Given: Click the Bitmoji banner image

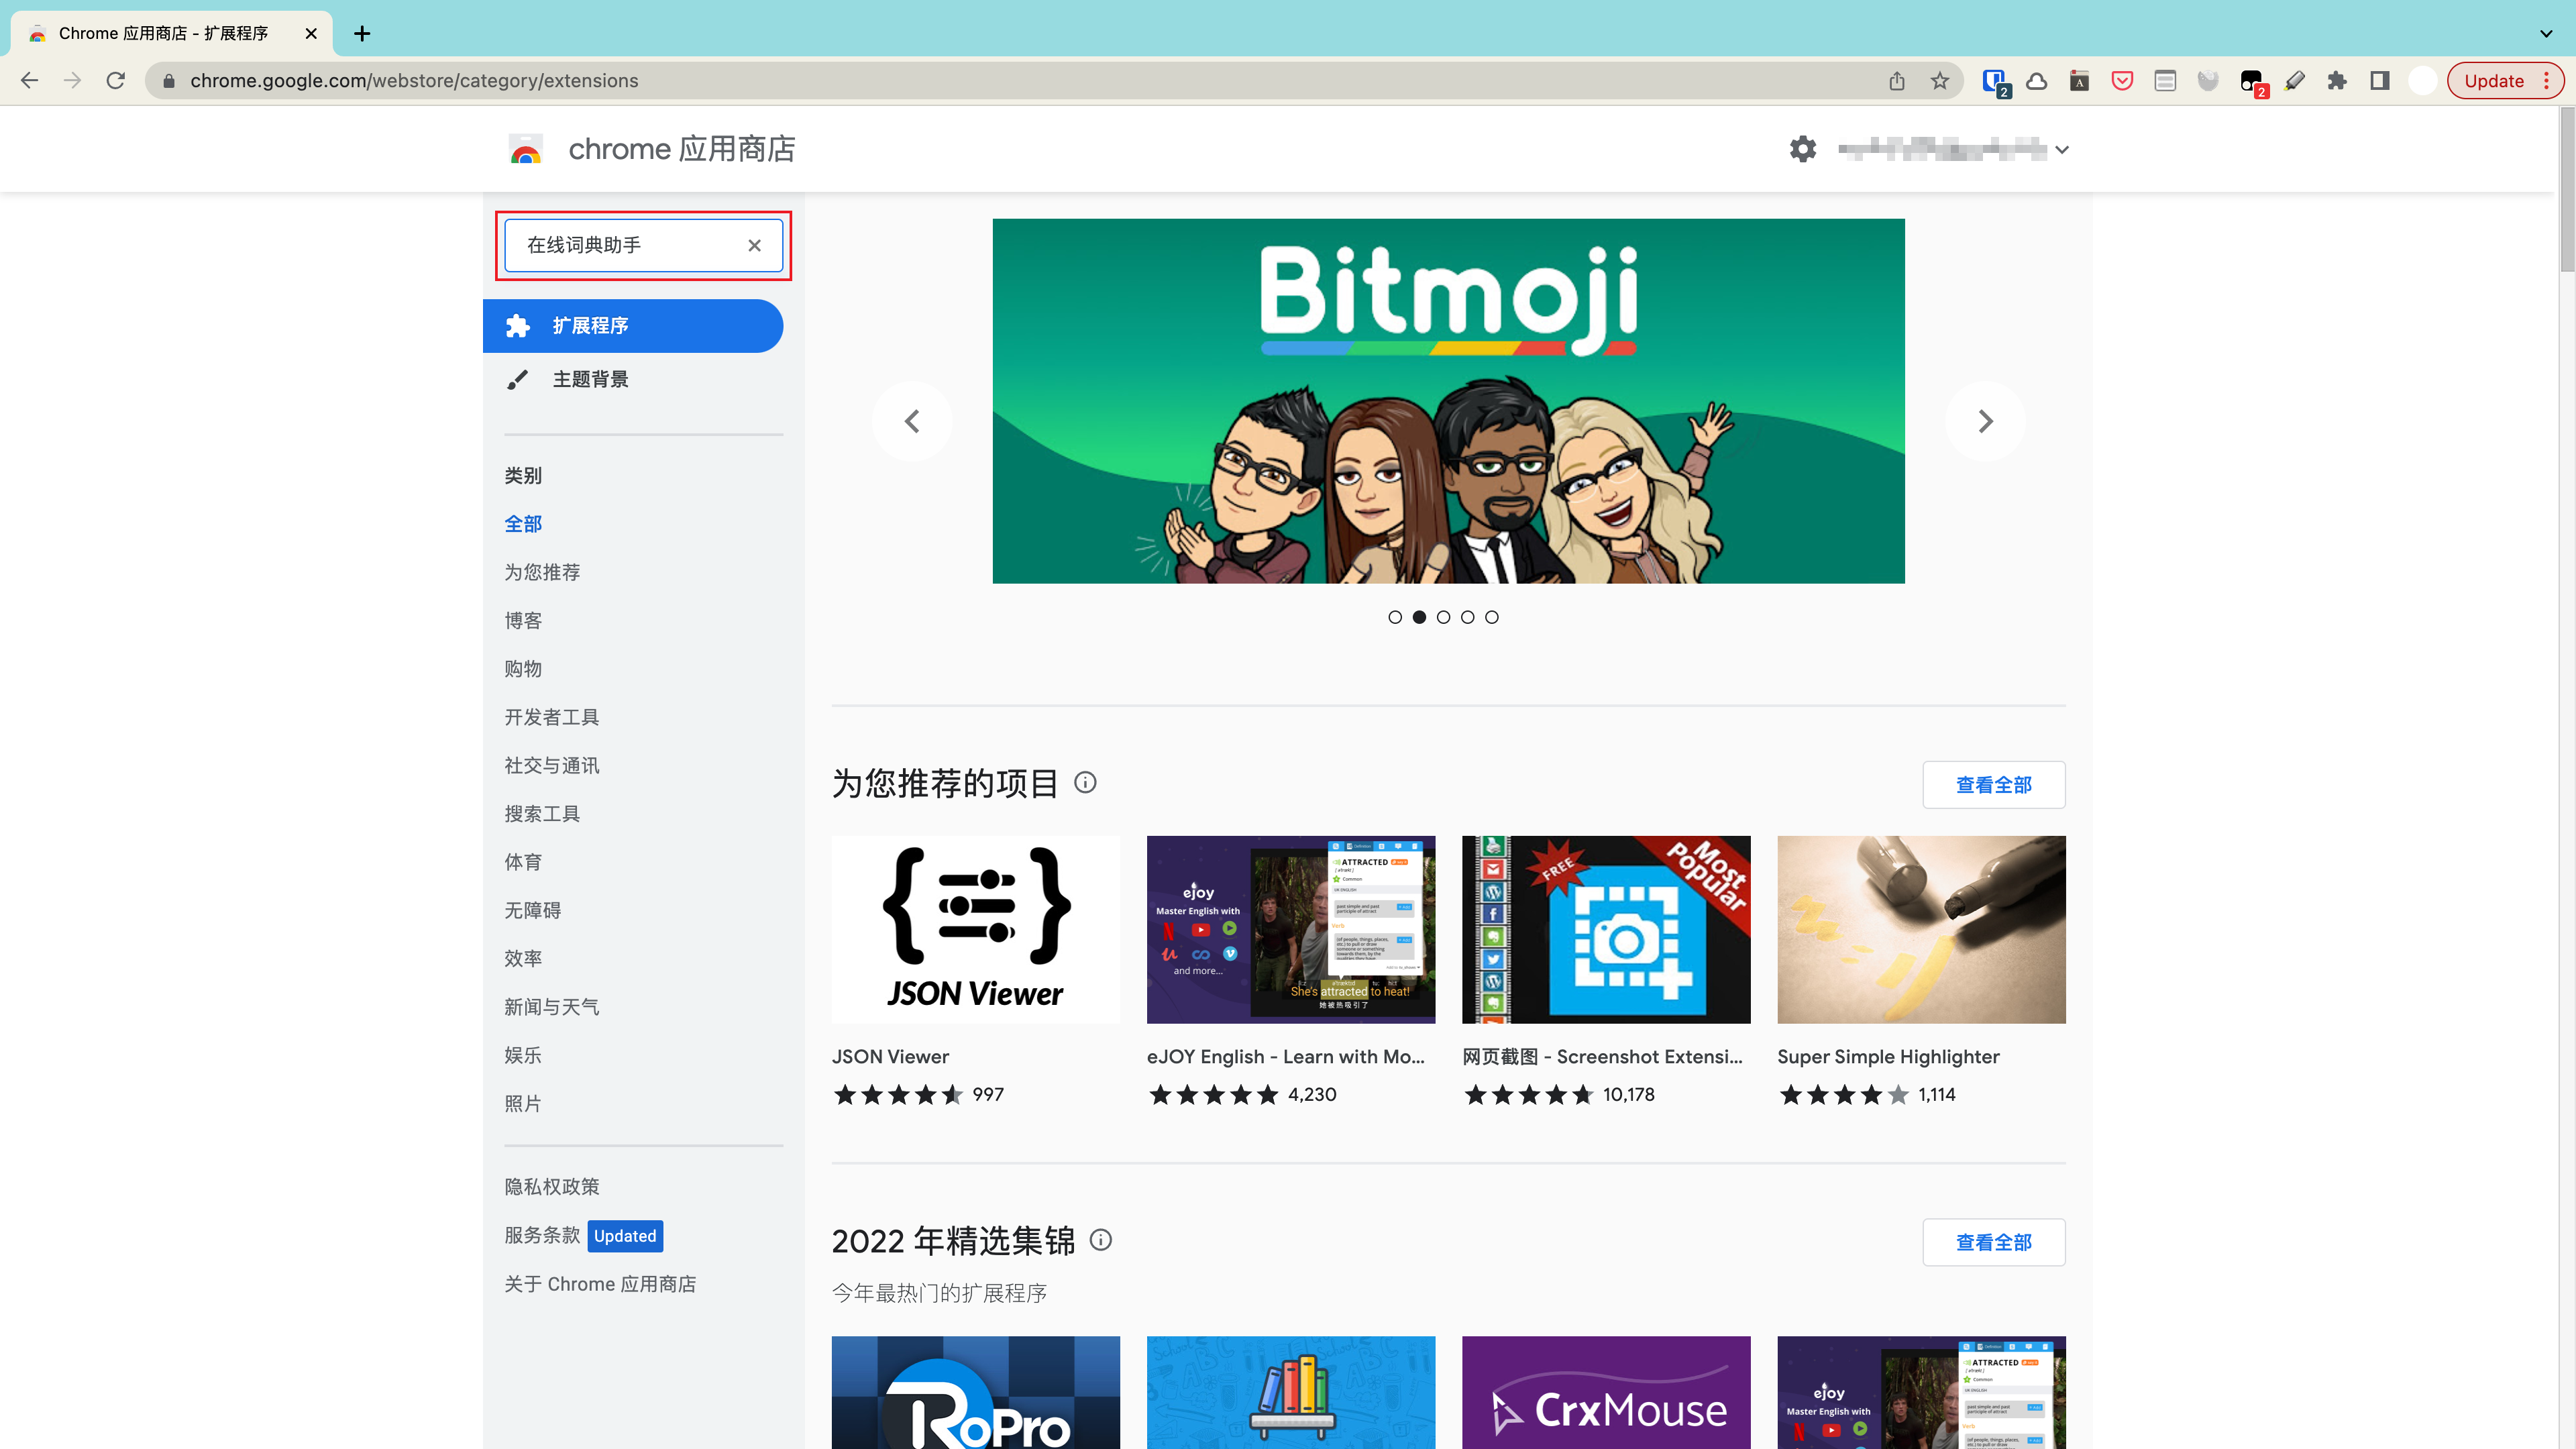Looking at the screenshot, I should click(x=1448, y=401).
